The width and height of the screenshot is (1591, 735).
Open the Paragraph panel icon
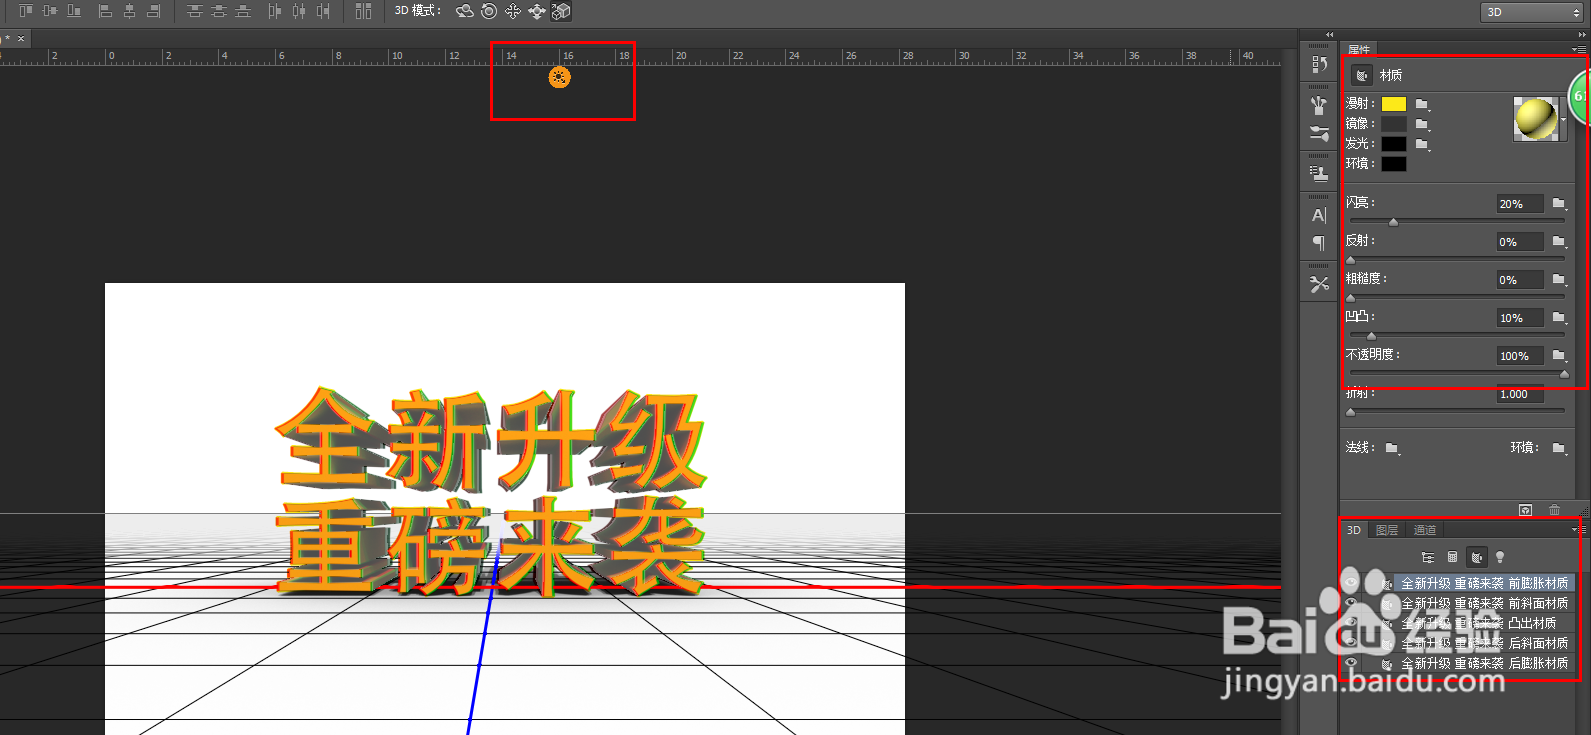pyautogui.click(x=1319, y=243)
